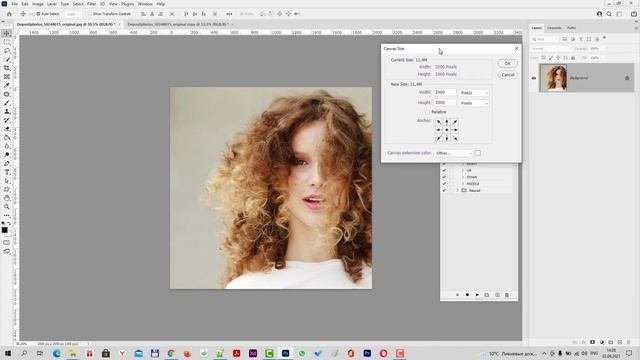Toggle the checkmark beside MIDDLE action
The height and width of the screenshot is (360, 640).
(444, 184)
